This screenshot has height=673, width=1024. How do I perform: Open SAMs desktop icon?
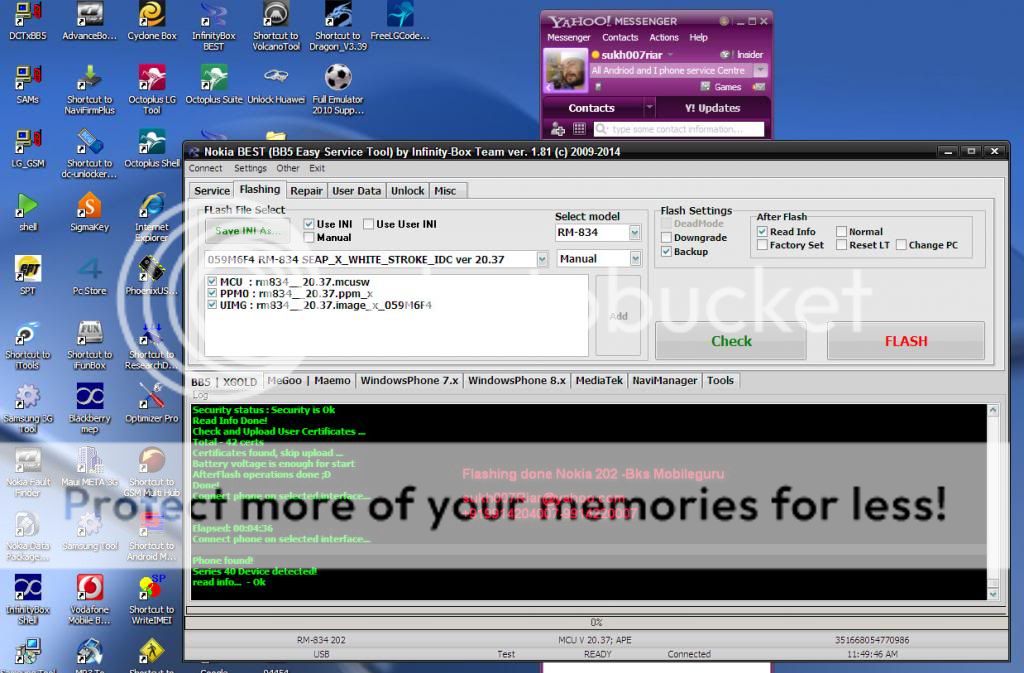pos(28,84)
